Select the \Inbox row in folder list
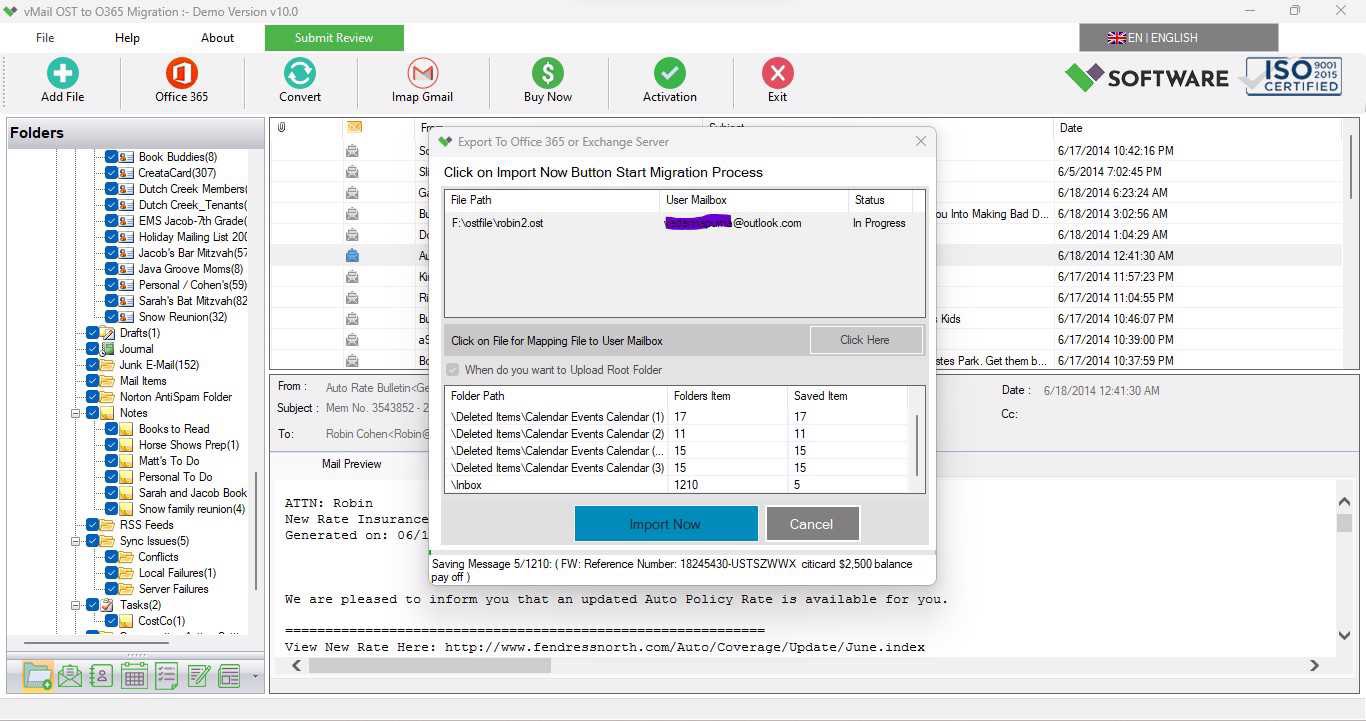 click(x=678, y=485)
